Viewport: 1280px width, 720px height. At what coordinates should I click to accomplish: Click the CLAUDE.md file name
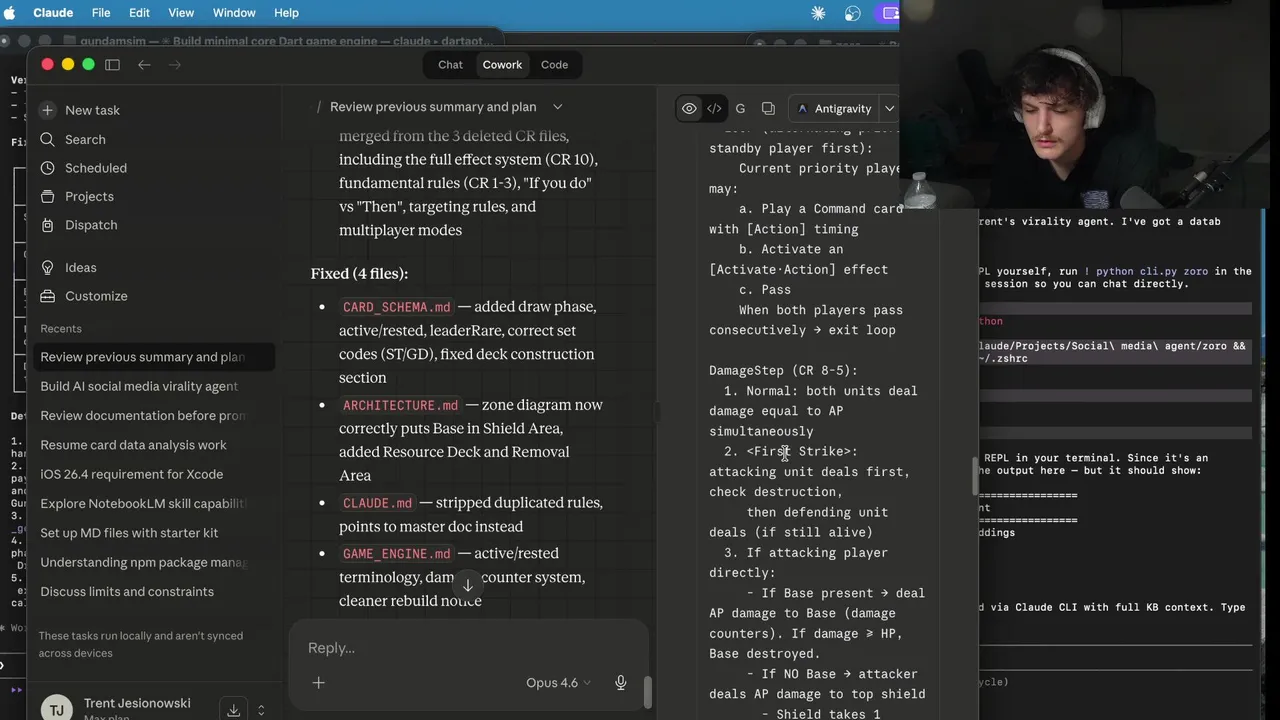[x=377, y=503]
